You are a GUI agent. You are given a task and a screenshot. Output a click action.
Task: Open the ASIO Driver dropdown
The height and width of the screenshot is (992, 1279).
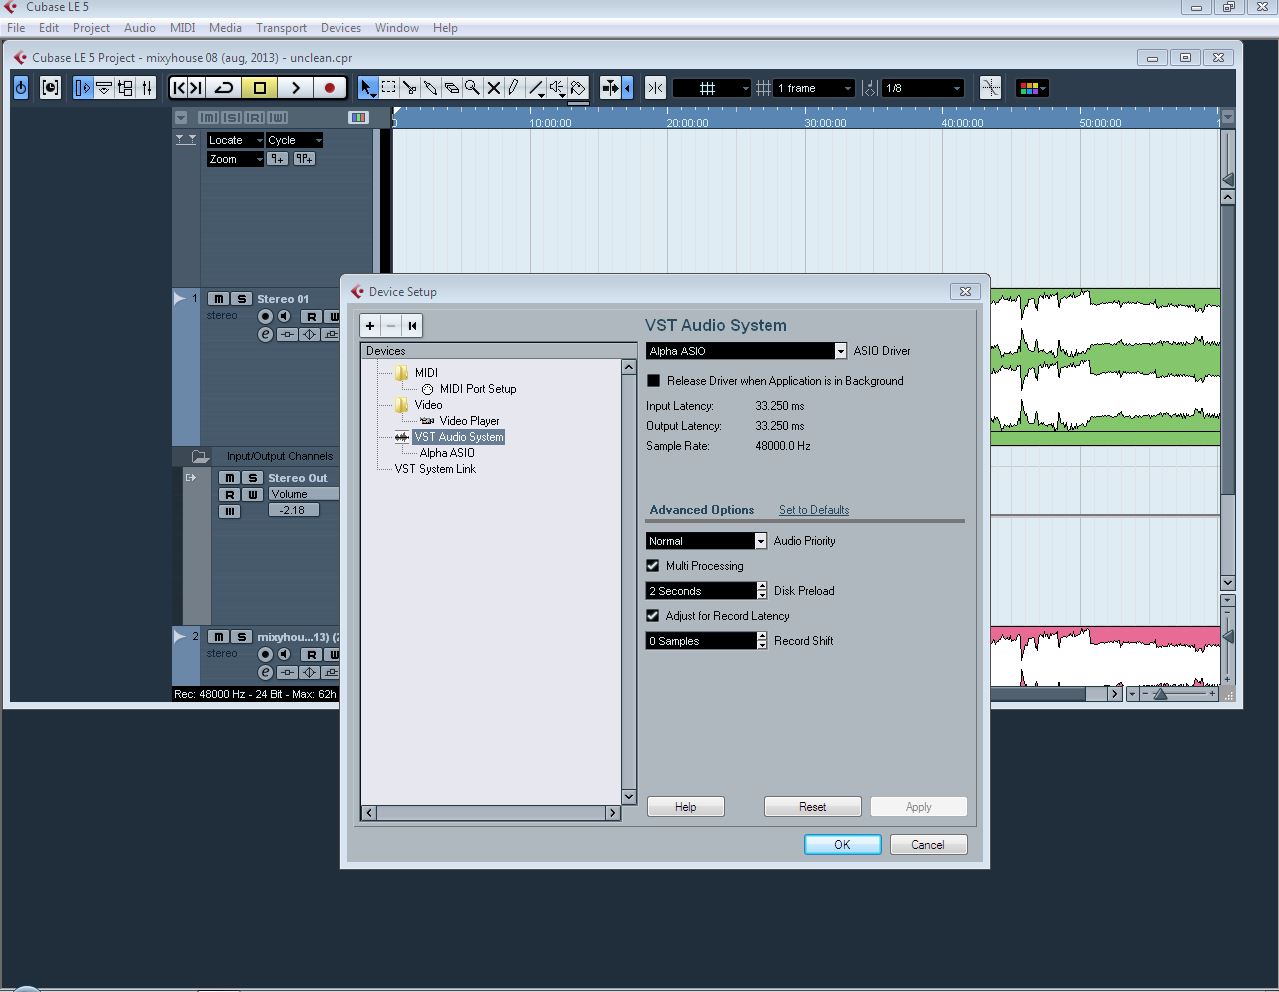coord(840,351)
